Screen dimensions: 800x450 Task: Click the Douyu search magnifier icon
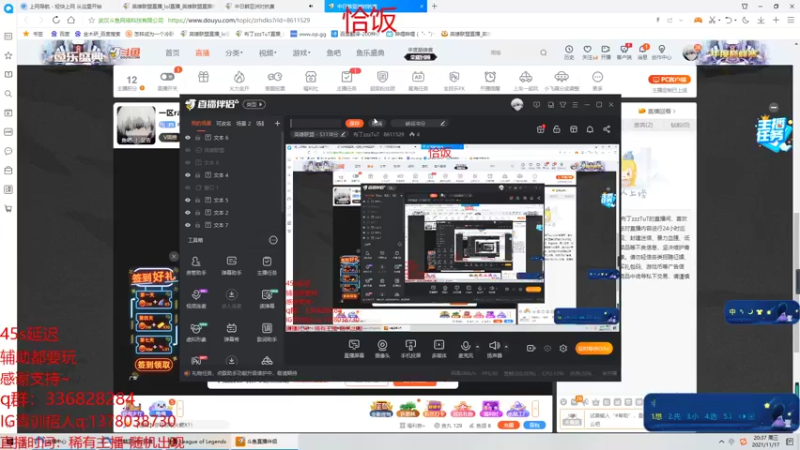543,53
